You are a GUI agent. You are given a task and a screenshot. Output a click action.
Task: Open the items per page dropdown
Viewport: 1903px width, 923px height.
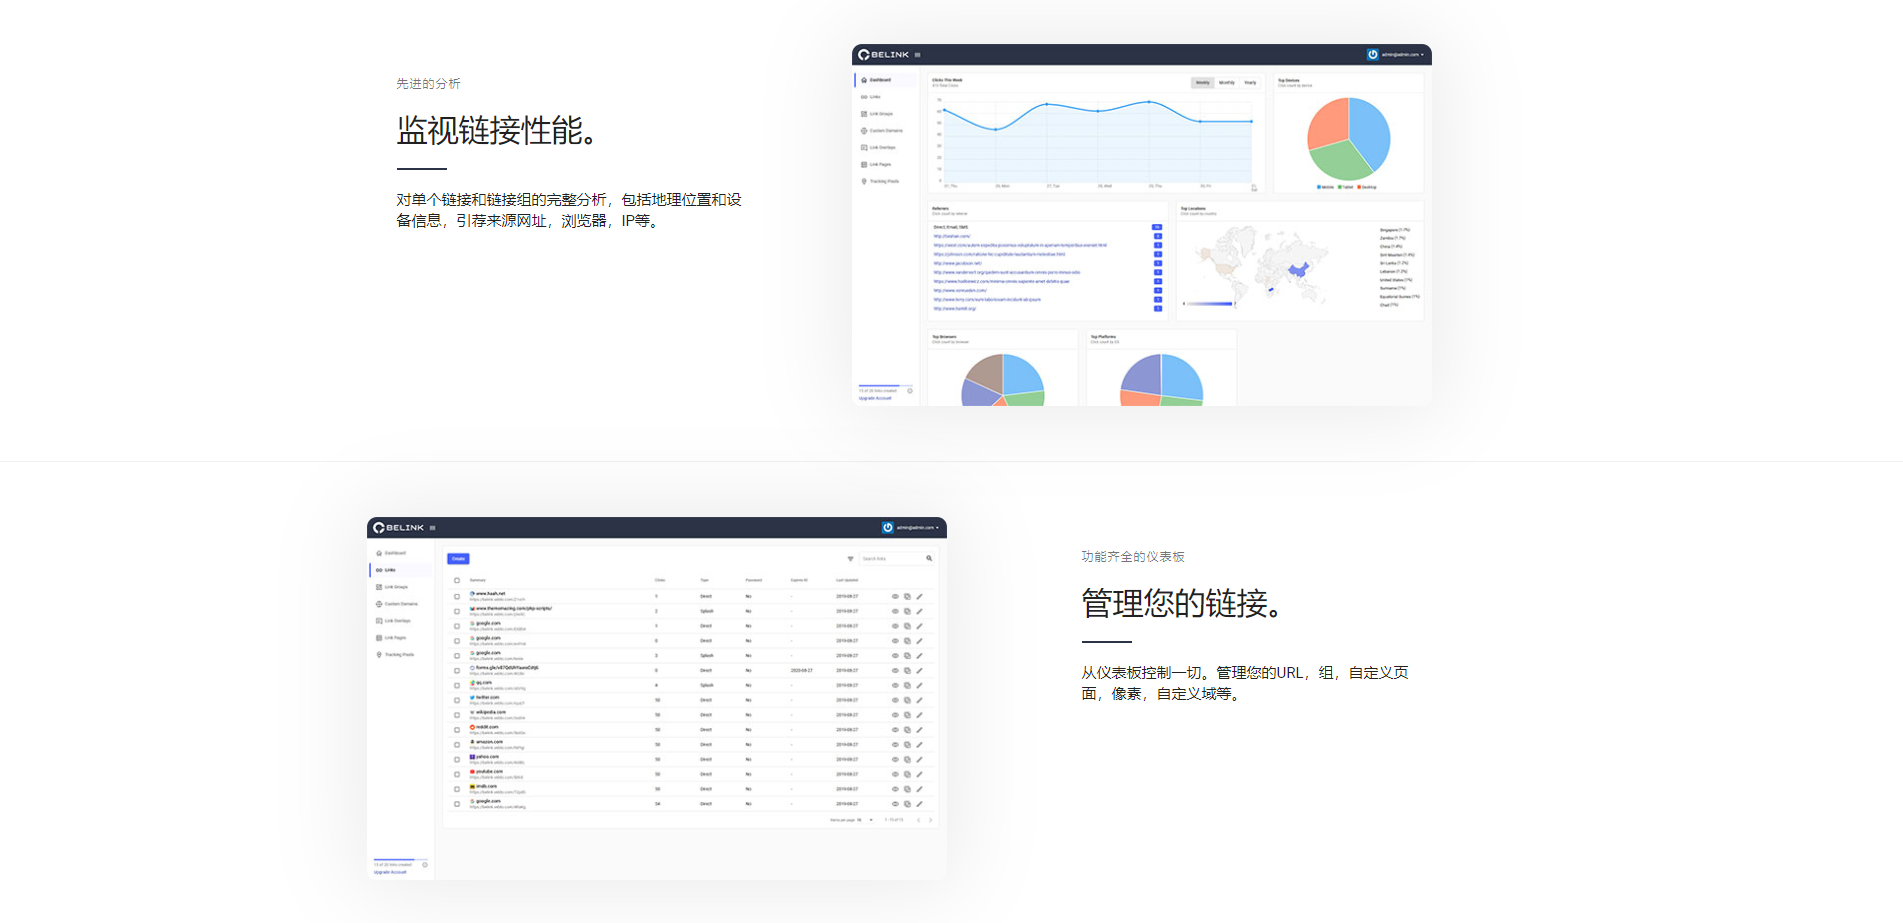click(x=864, y=820)
